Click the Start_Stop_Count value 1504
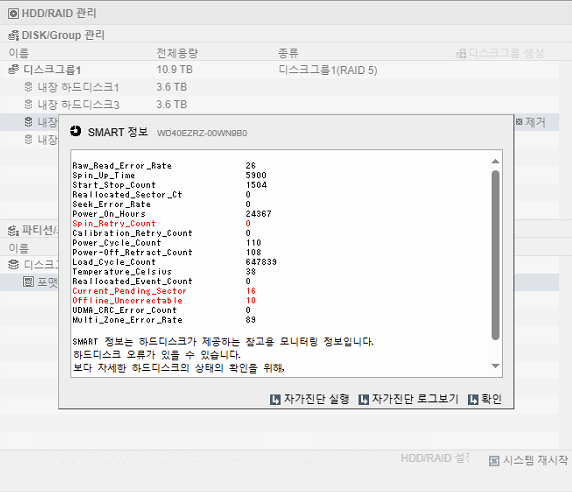This screenshot has height=492, width=572. [x=256, y=185]
